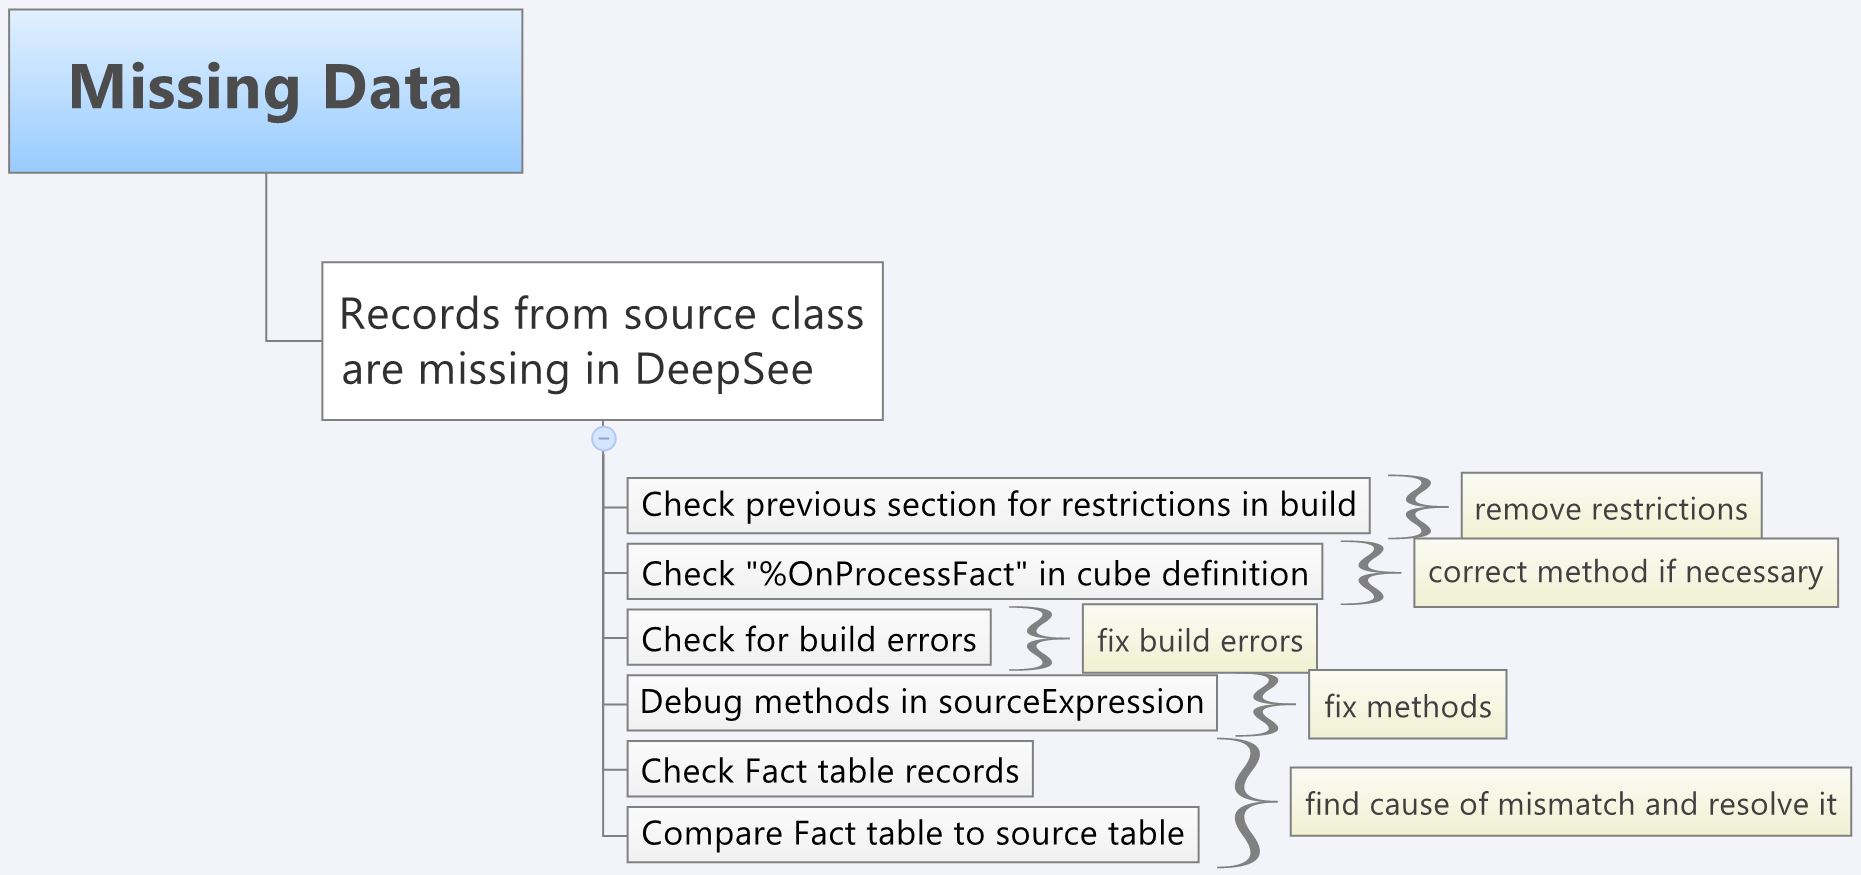Click the correct method if necessary note
Image resolution: width=1861 pixels, height=875 pixels.
pyautogui.click(x=1625, y=572)
